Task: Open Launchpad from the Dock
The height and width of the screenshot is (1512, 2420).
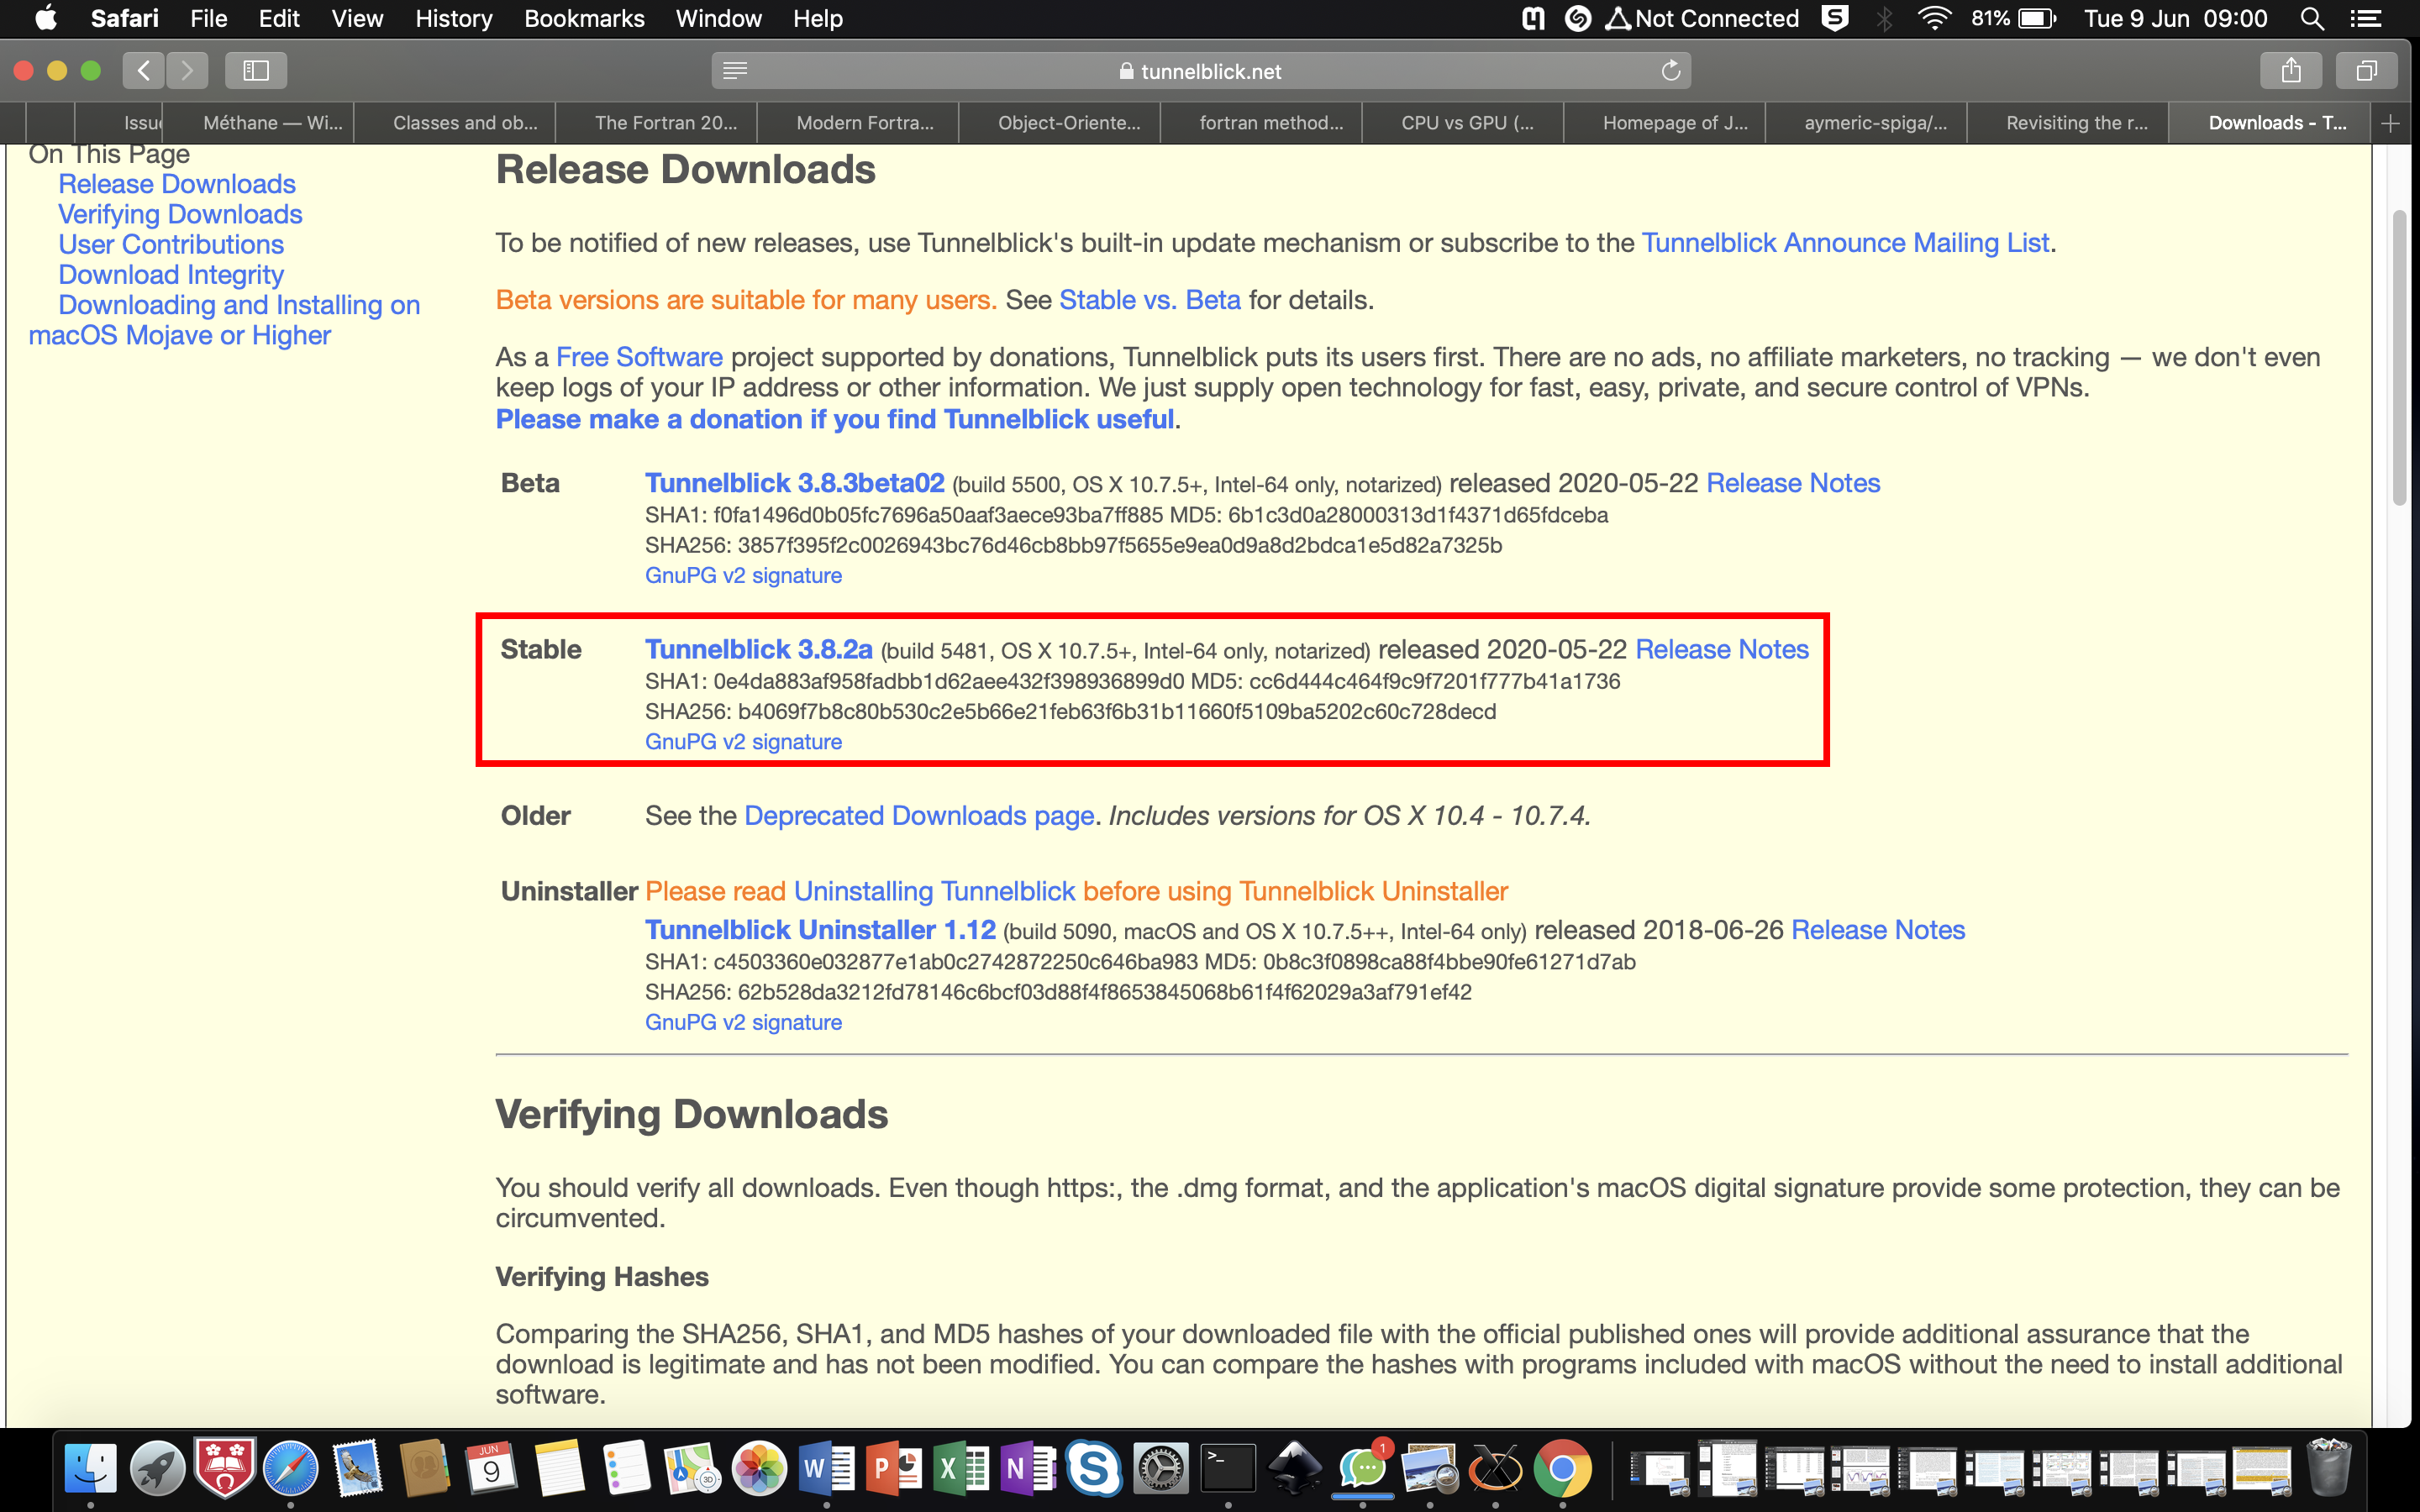Action: tap(158, 1468)
